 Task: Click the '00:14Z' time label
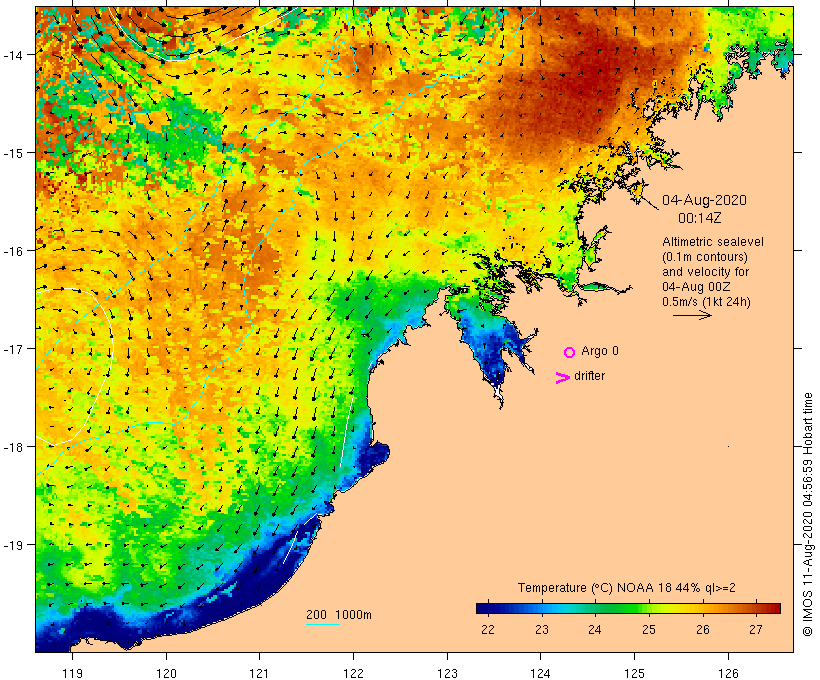point(700,218)
